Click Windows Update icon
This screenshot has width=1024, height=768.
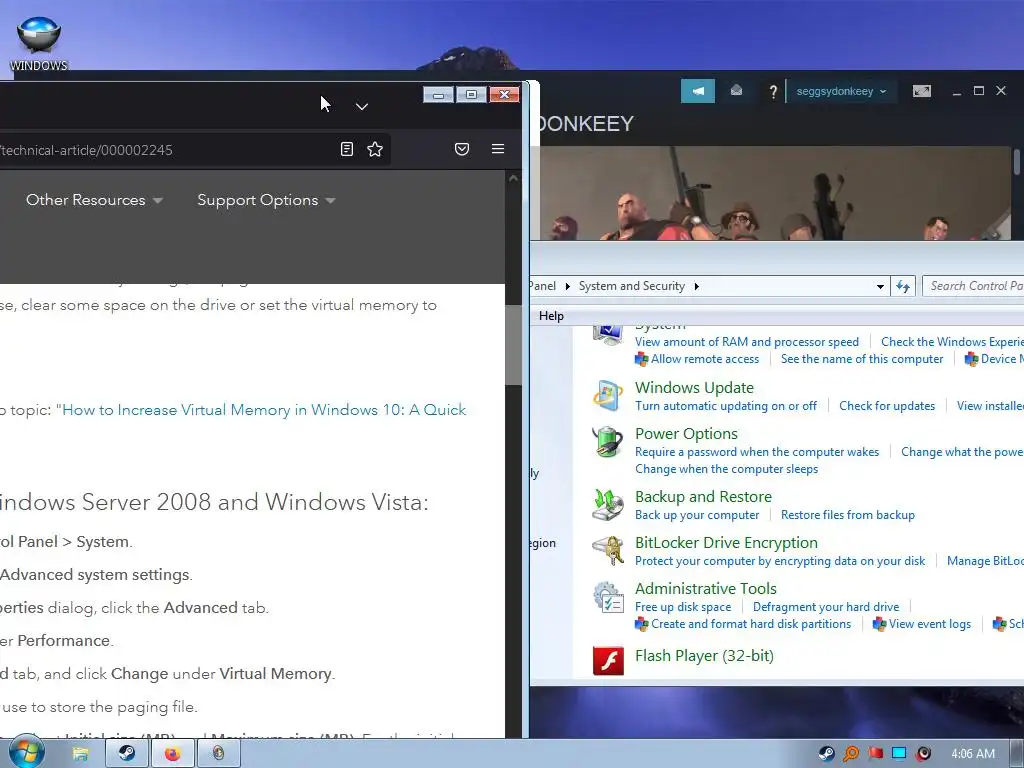click(x=607, y=395)
